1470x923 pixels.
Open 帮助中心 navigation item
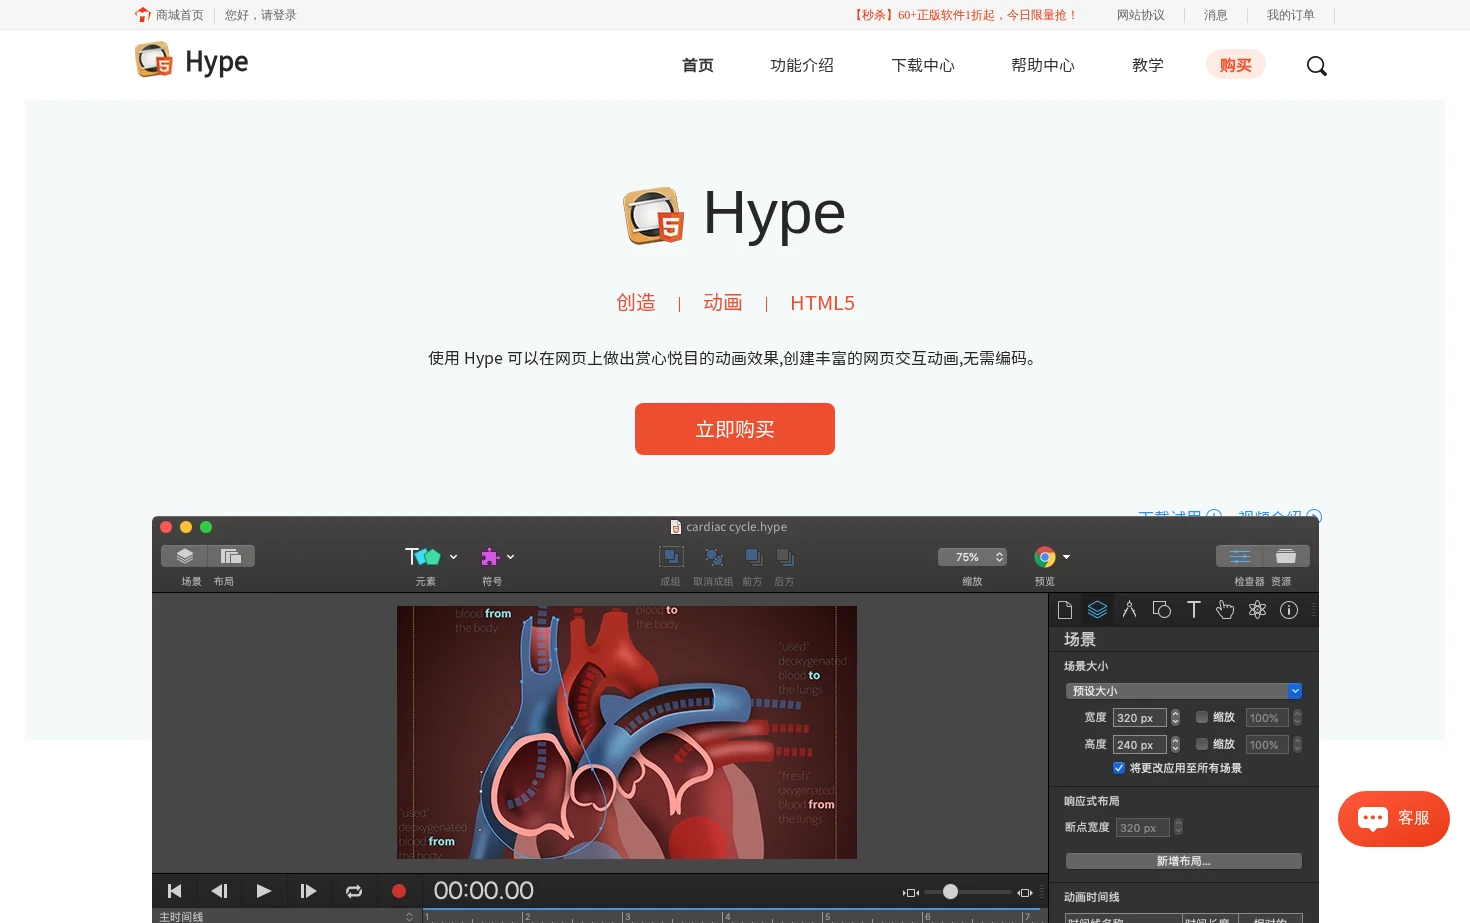[x=1043, y=65]
